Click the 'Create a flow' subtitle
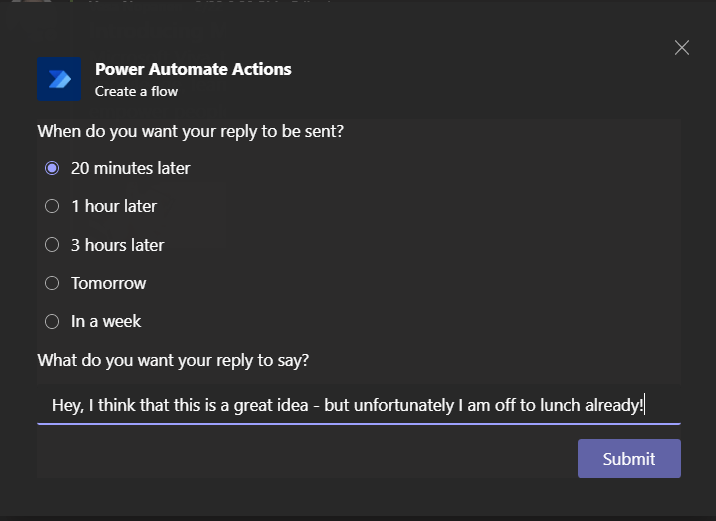Image resolution: width=716 pixels, height=521 pixels. pos(136,91)
